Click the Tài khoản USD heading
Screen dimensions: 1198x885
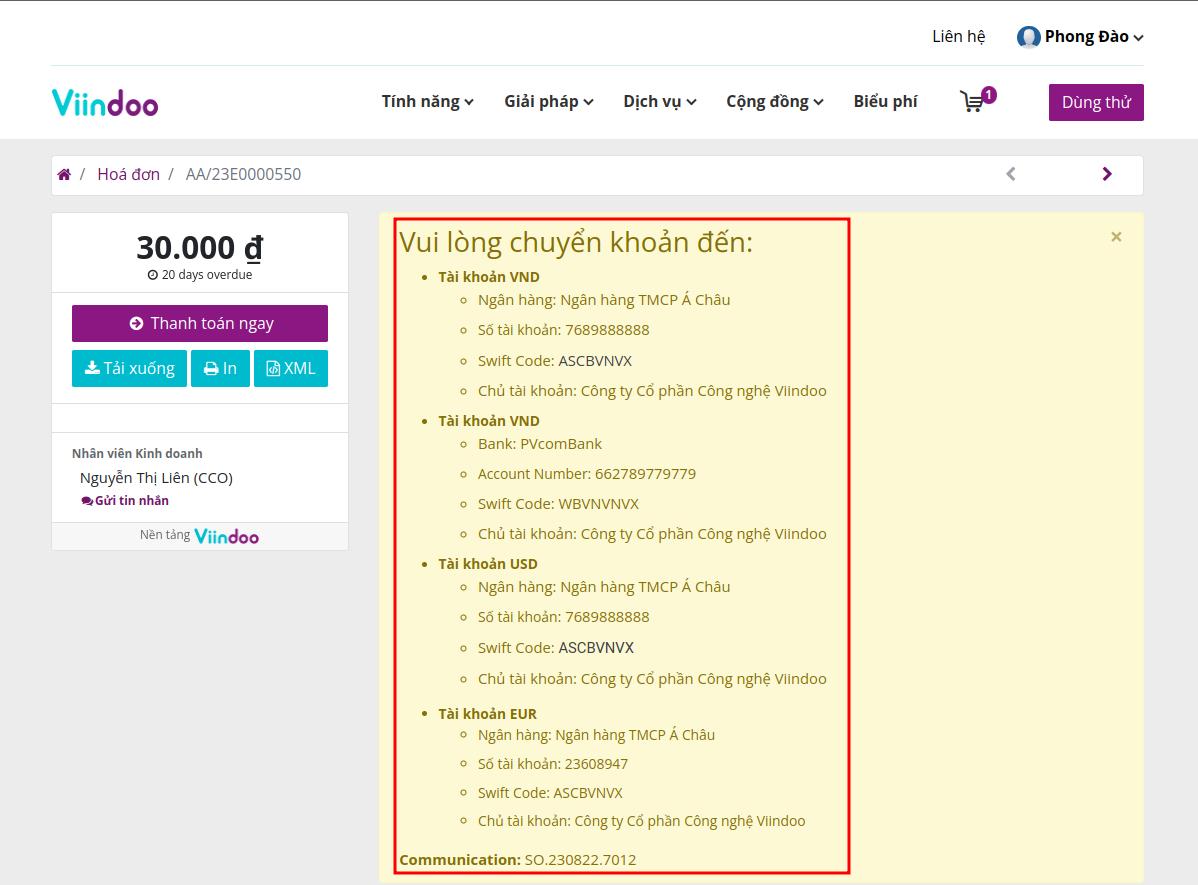487,564
